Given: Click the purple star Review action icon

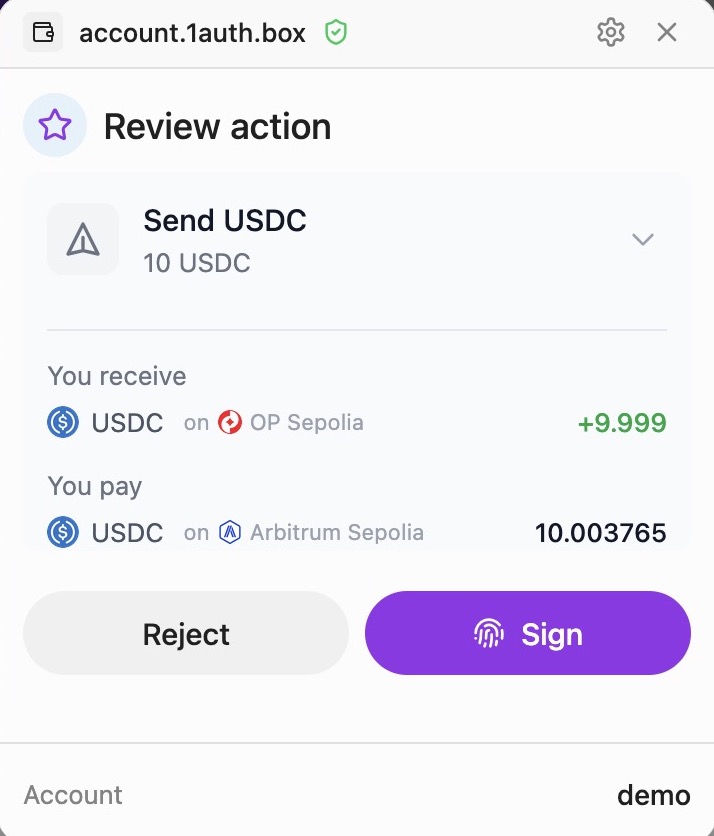Looking at the screenshot, I should [54, 124].
